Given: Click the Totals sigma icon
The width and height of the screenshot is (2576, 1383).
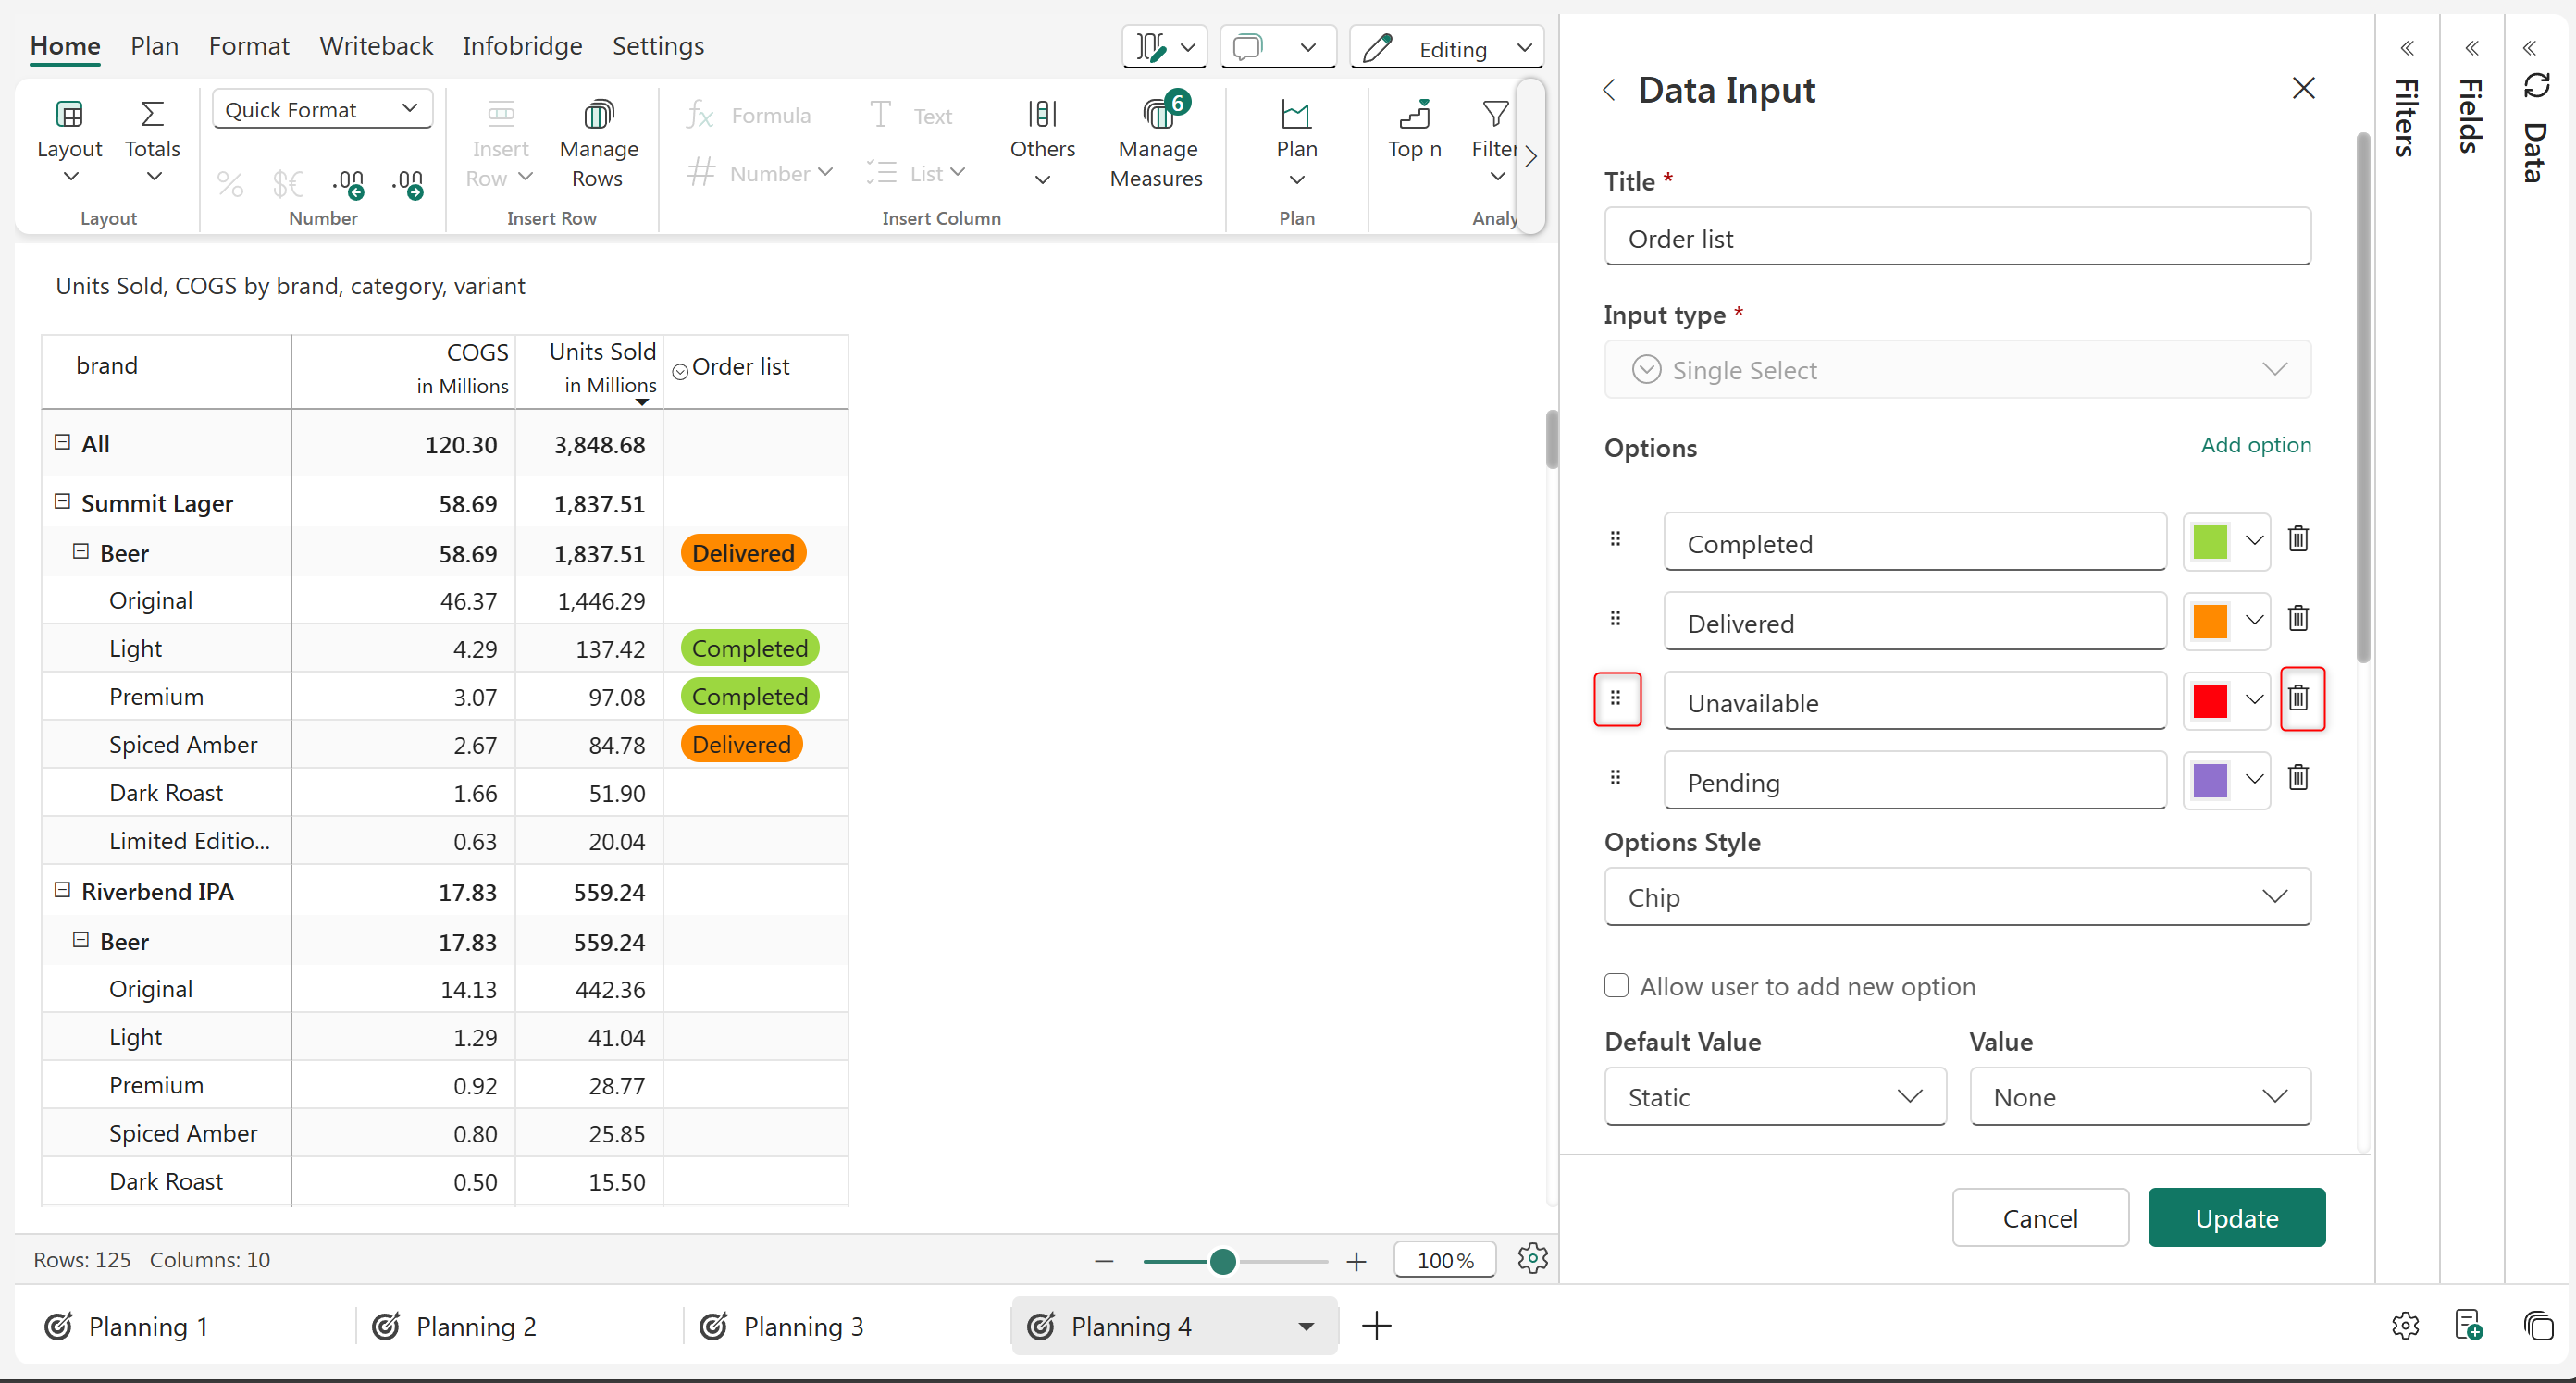Looking at the screenshot, I should tap(152, 114).
